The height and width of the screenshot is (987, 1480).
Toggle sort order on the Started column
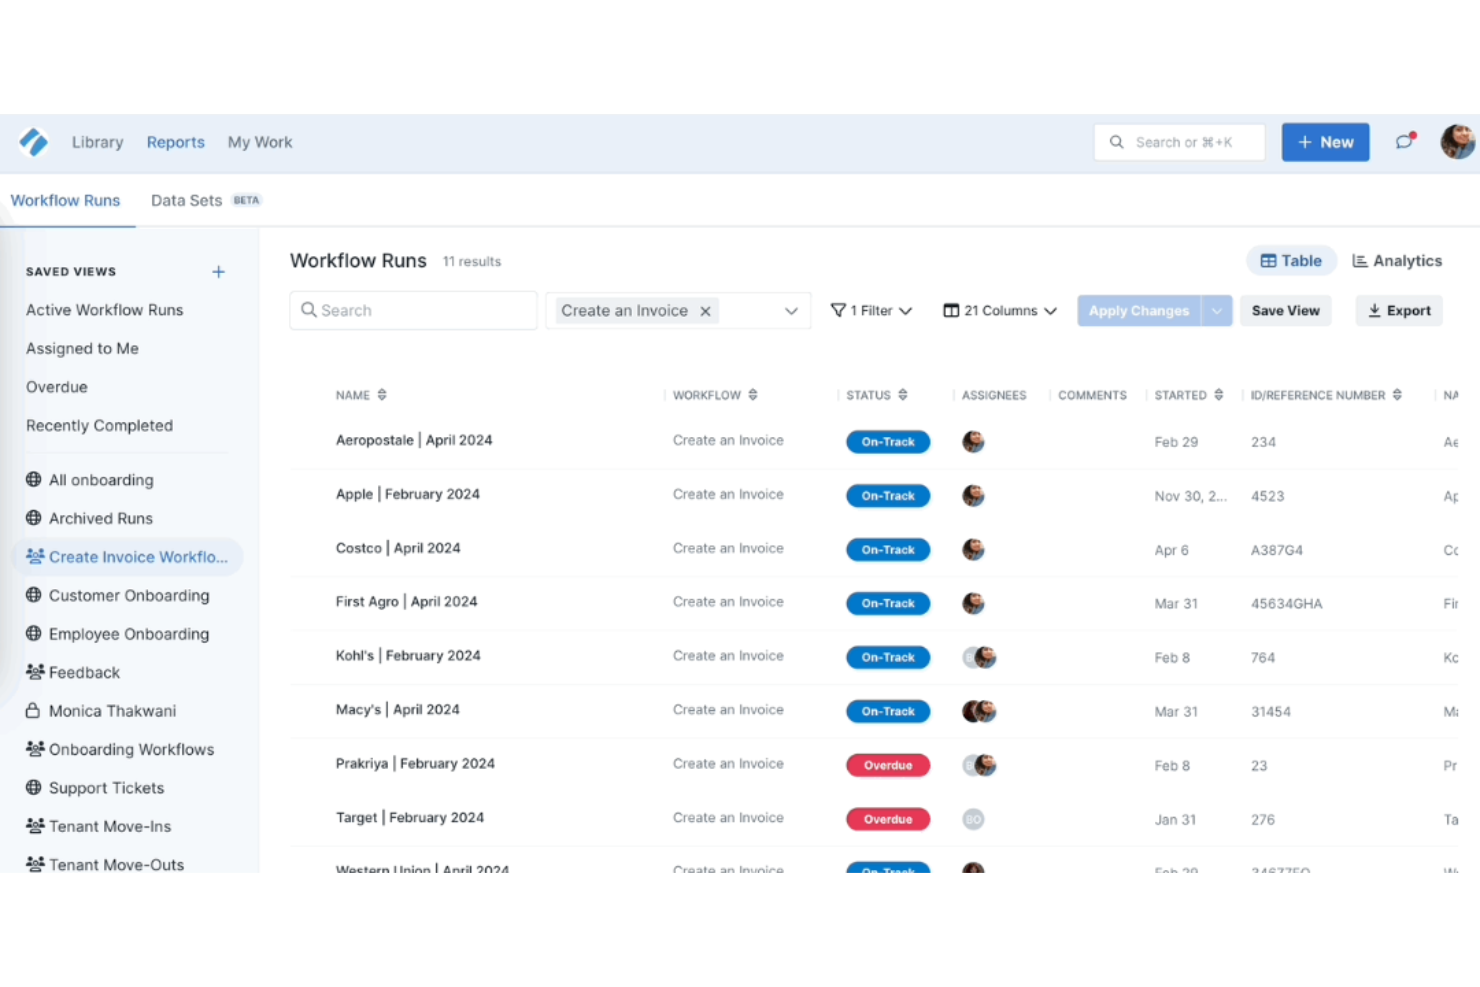point(1220,394)
